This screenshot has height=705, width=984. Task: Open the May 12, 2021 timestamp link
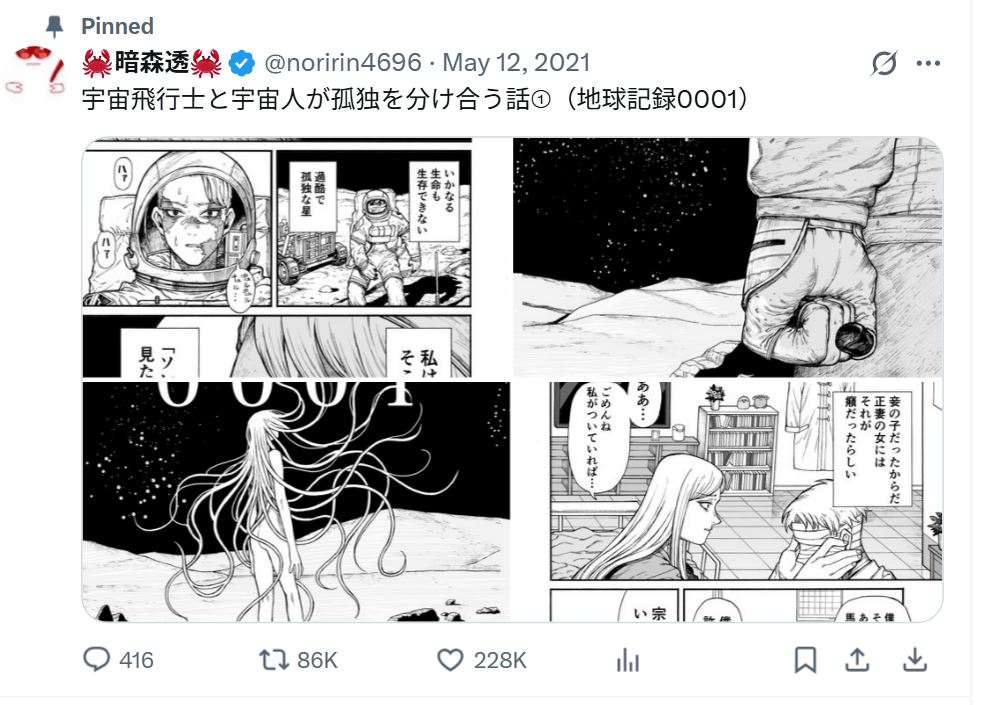516,63
